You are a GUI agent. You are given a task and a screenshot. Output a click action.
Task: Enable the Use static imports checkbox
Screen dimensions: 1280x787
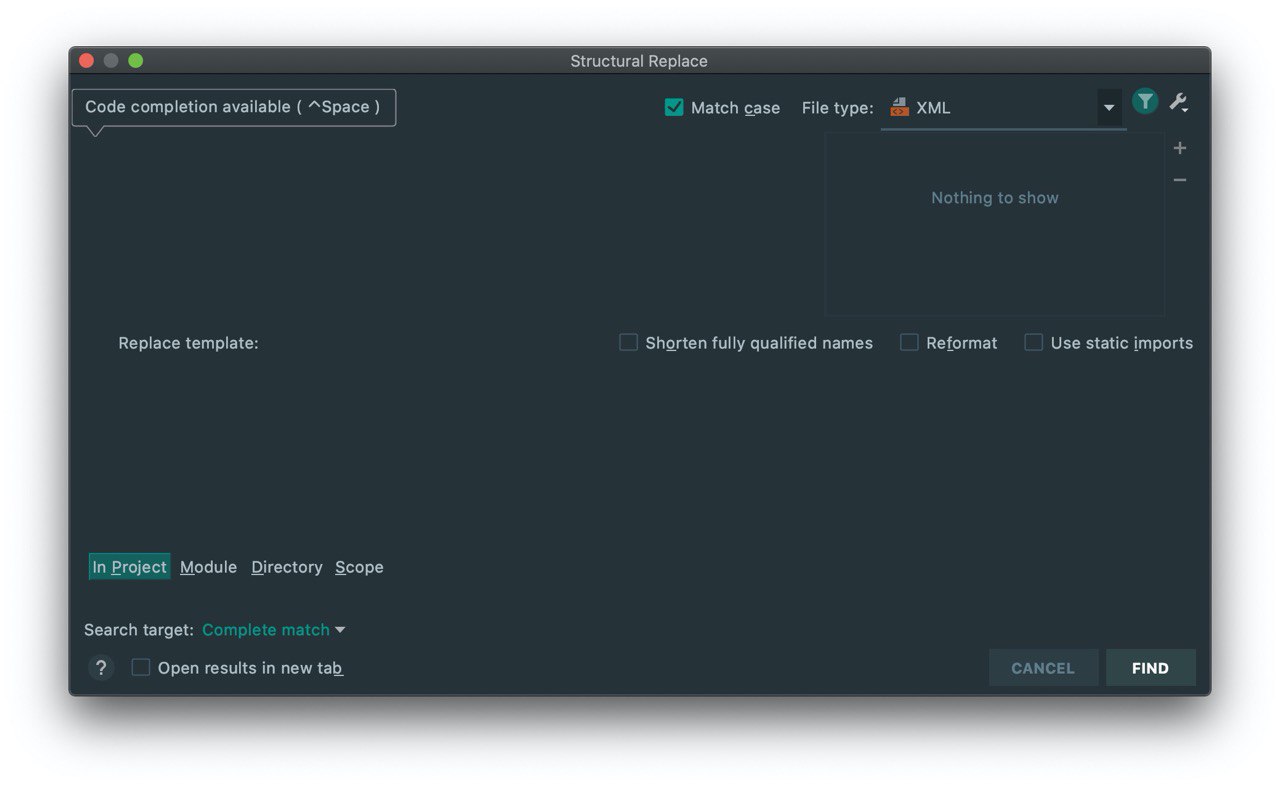(x=1033, y=342)
